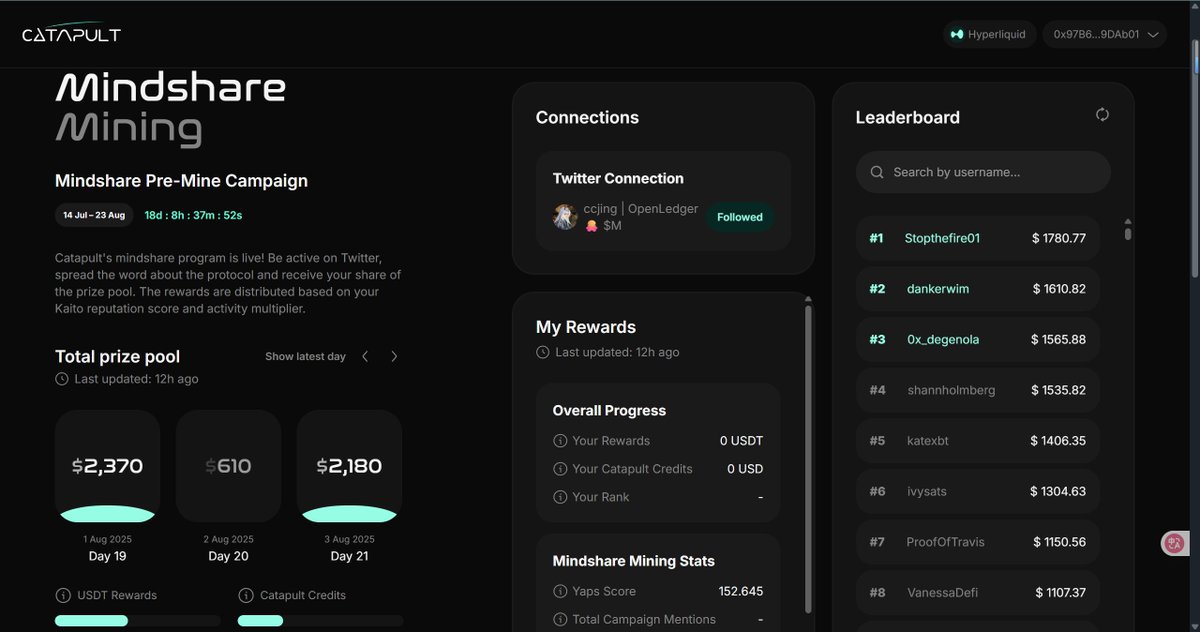
Task: Click the Your Catapult Credits value 0 USD
Action: 745,469
